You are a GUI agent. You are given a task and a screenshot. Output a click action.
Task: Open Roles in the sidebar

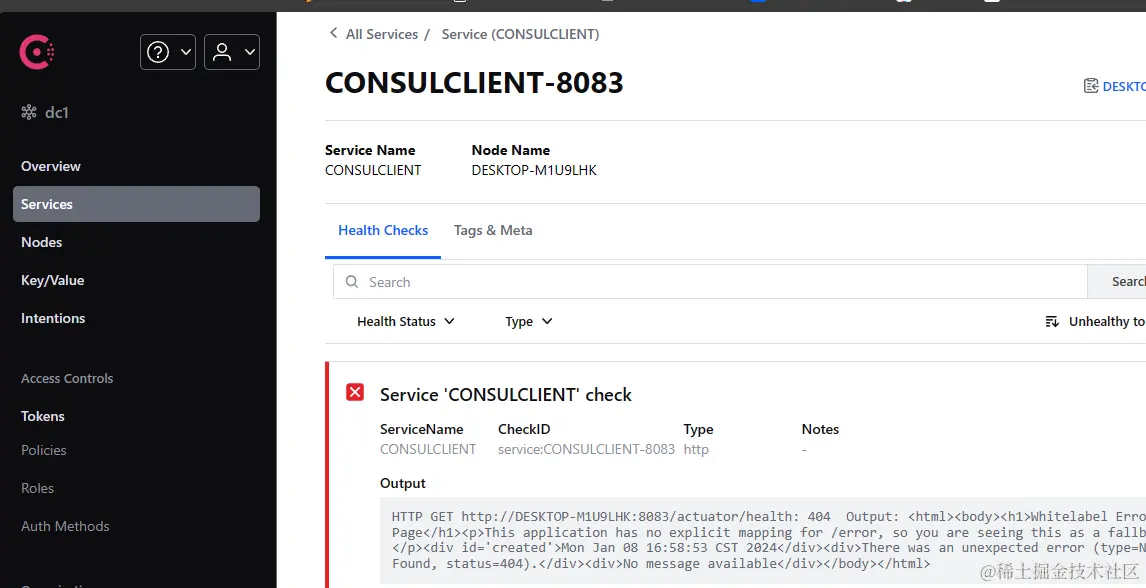pyautogui.click(x=37, y=489)
